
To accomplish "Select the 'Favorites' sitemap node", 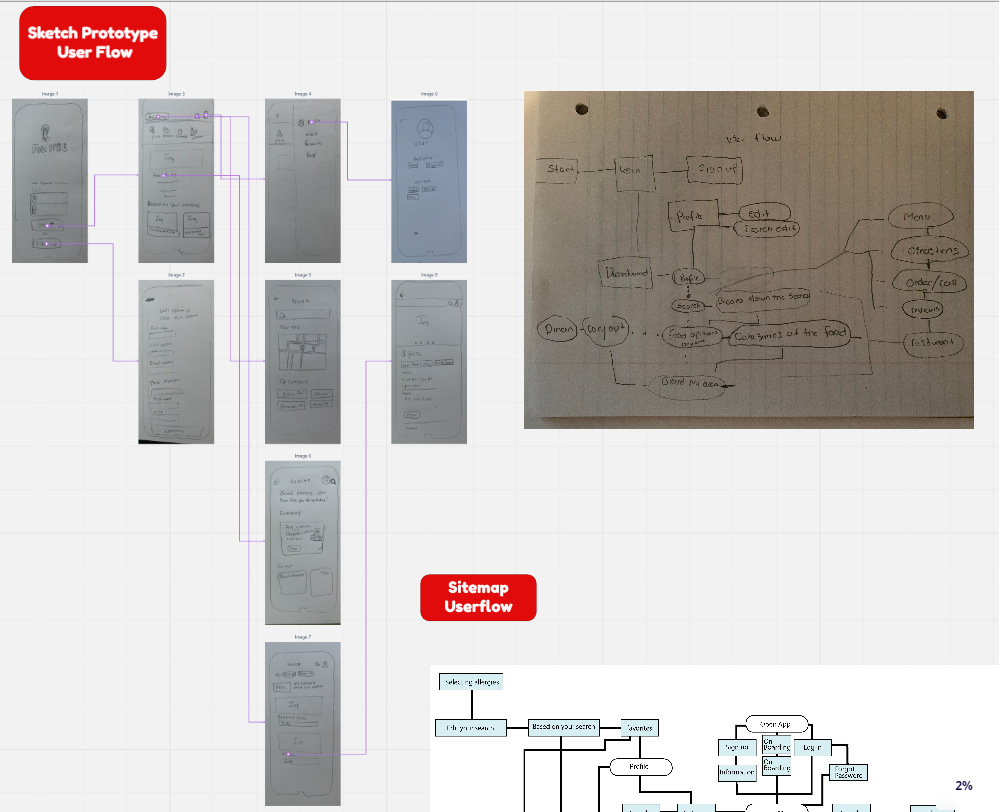I will click(x=640, y=728).
